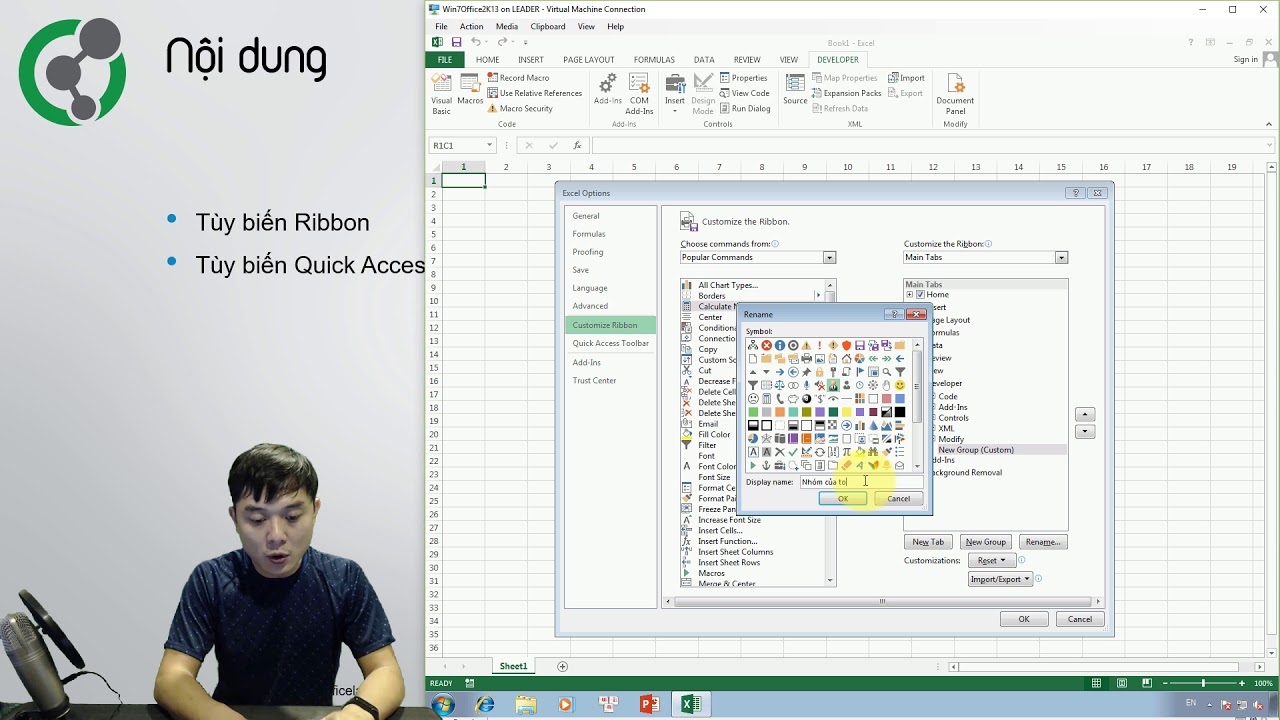This screenshot has height=720, width=1280.
Task: Click Import in XML group
Action: 906,78
